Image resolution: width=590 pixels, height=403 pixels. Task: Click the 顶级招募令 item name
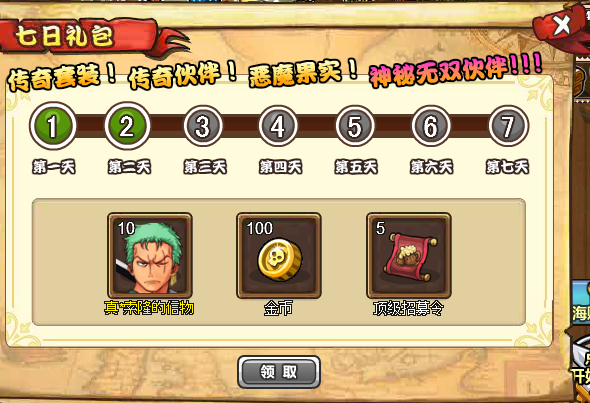[x=408, y=309]
